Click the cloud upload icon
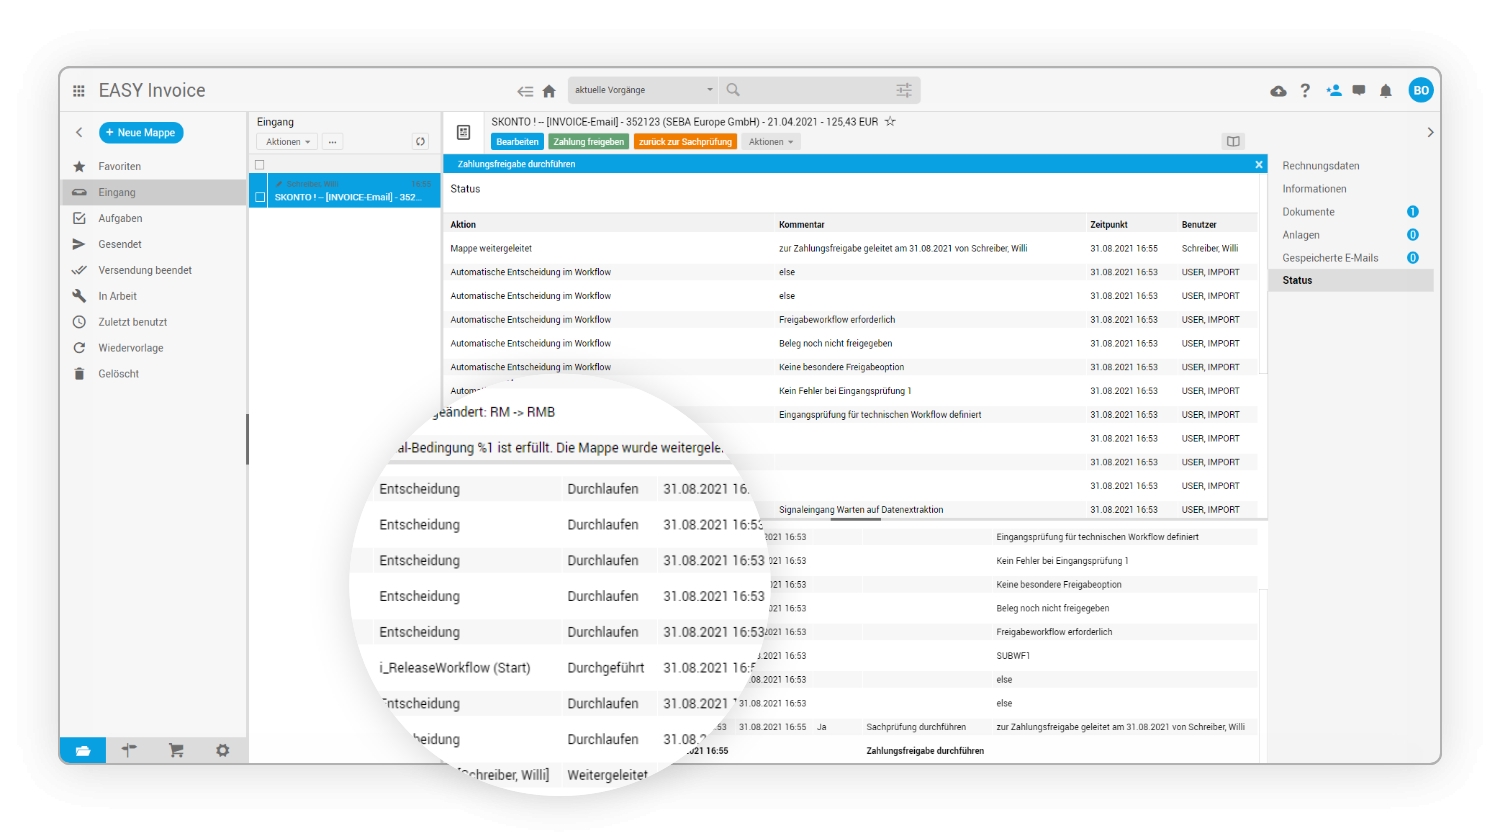The height and width of the screenshot is (833, 1500). click(1278, 91)
